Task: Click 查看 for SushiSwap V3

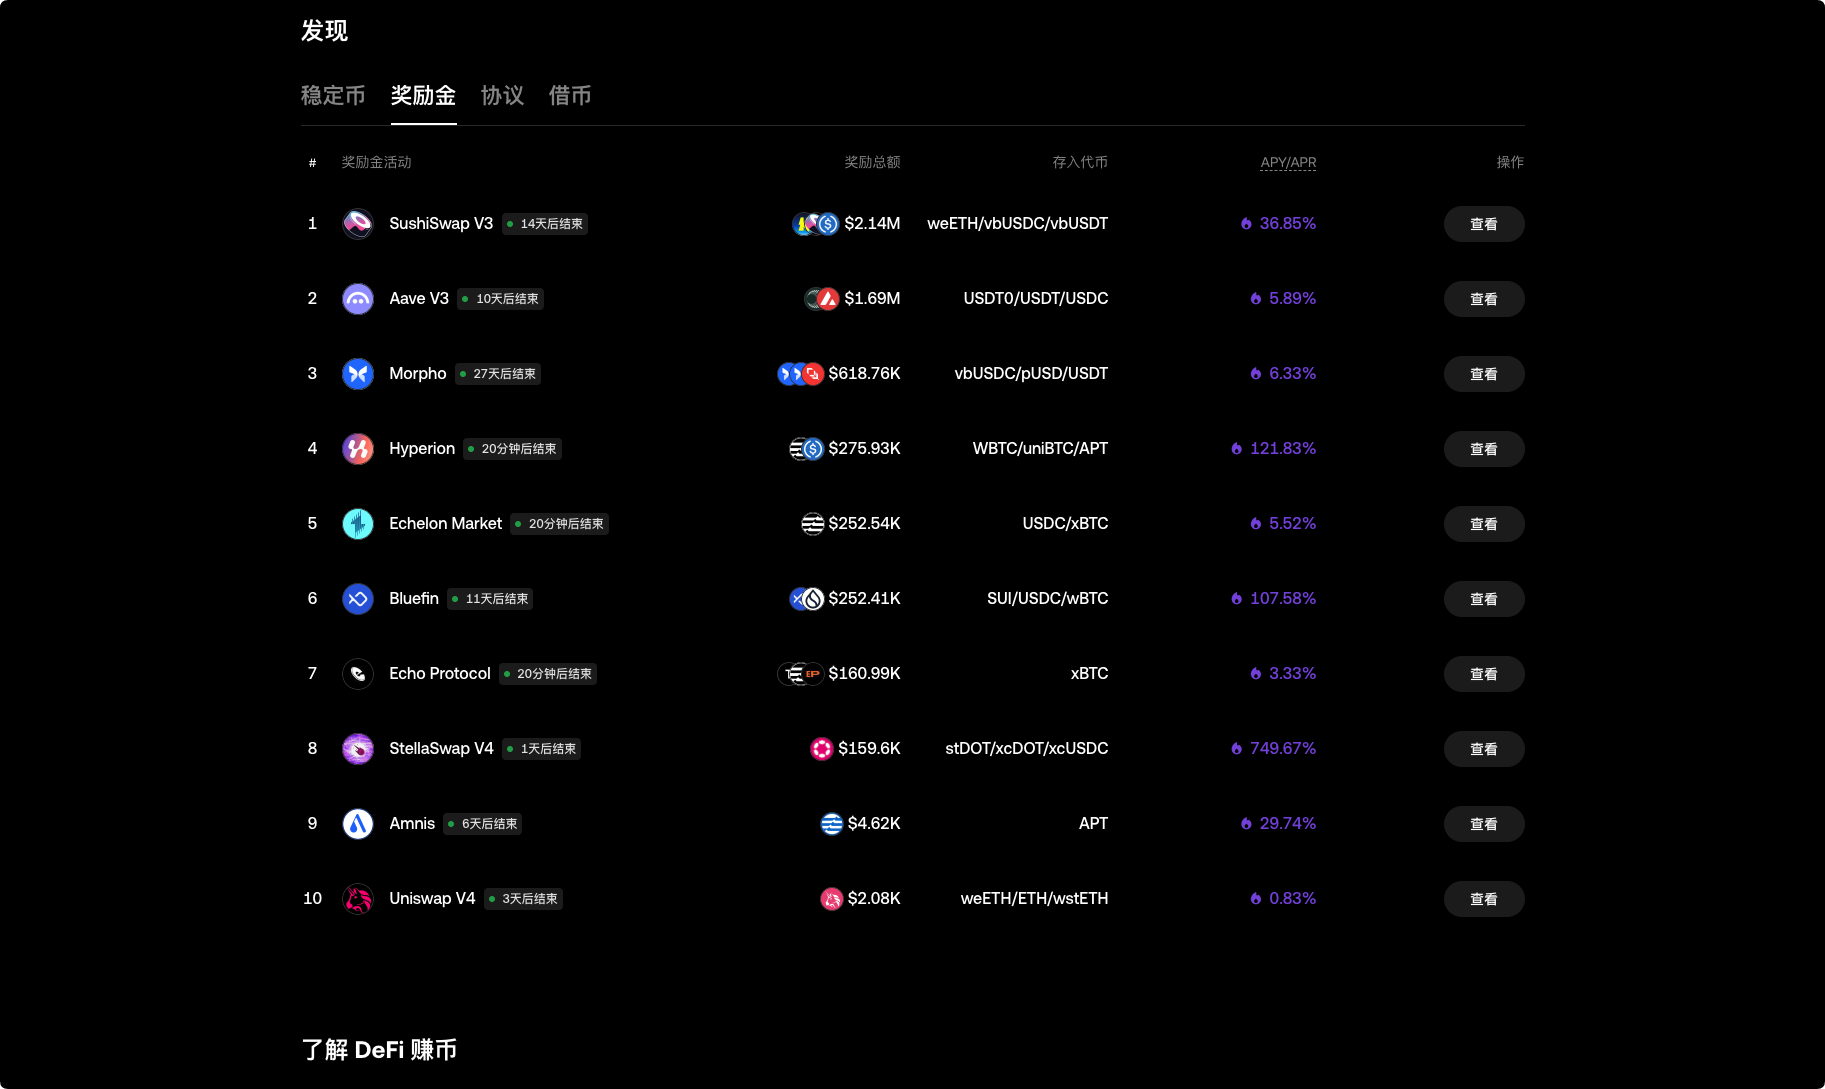Action: coord(1484,224)
